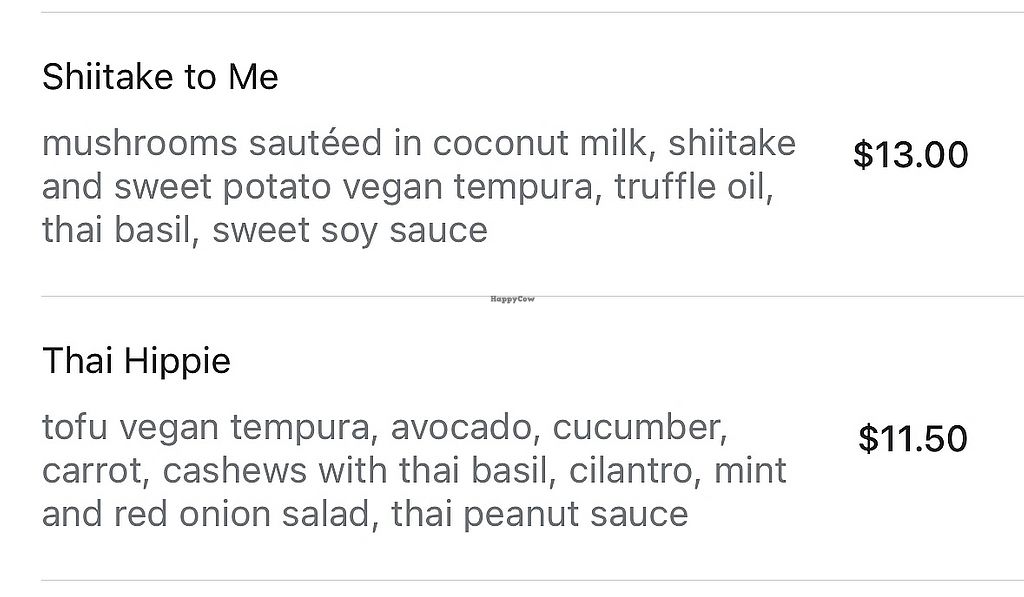Click the $13.00 price

click(x=910, y=155)
